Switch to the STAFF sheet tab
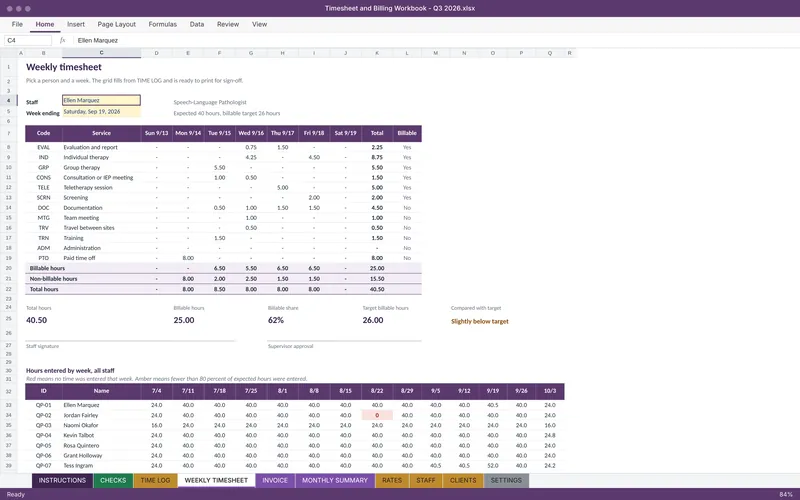Screen dimensions: 800x500 pyautogui.click(x=426, y=481)
